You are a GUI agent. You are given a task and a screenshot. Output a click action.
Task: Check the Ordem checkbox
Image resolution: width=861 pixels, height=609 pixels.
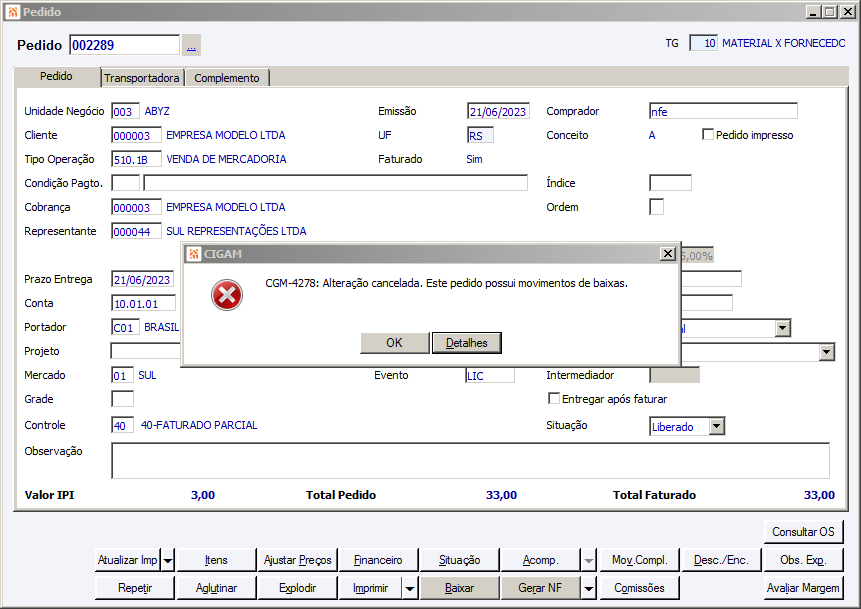(x=656, y=207)
